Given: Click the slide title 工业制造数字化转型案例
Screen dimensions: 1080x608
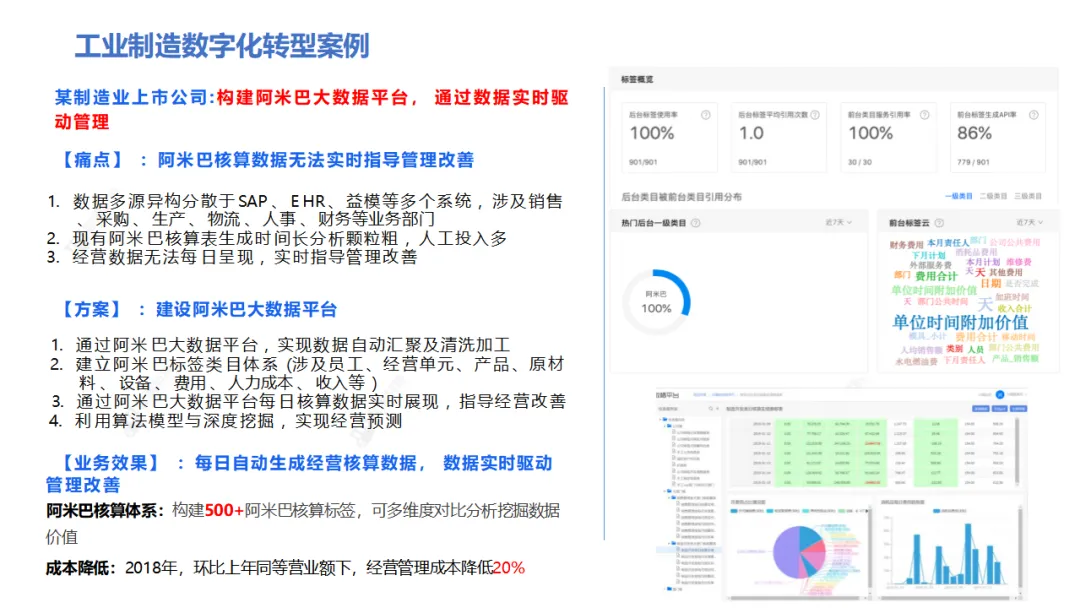Looking at the screenshot, I should pos(222,46).
